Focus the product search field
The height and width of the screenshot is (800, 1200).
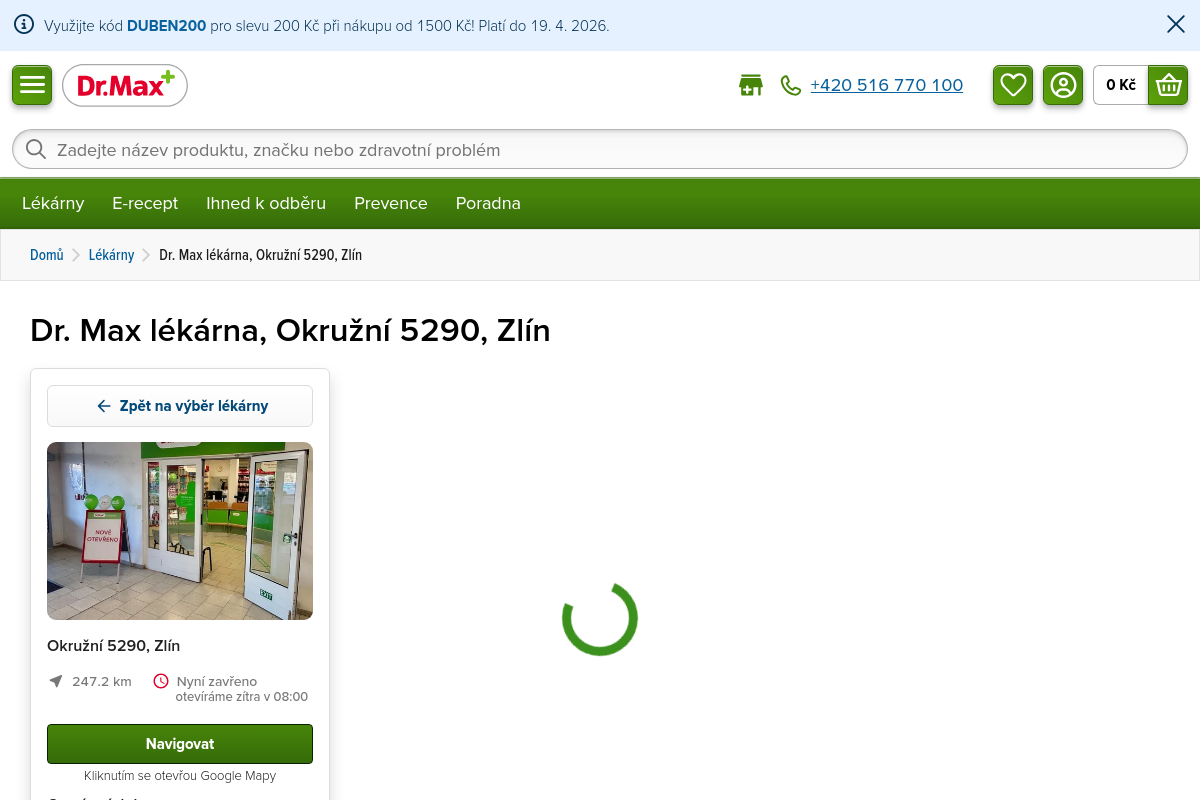pyautogui.click(x=600, y=150)
